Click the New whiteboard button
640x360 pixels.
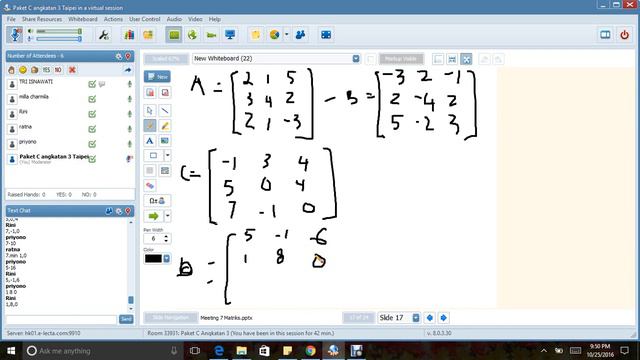[x=157, y=77]
